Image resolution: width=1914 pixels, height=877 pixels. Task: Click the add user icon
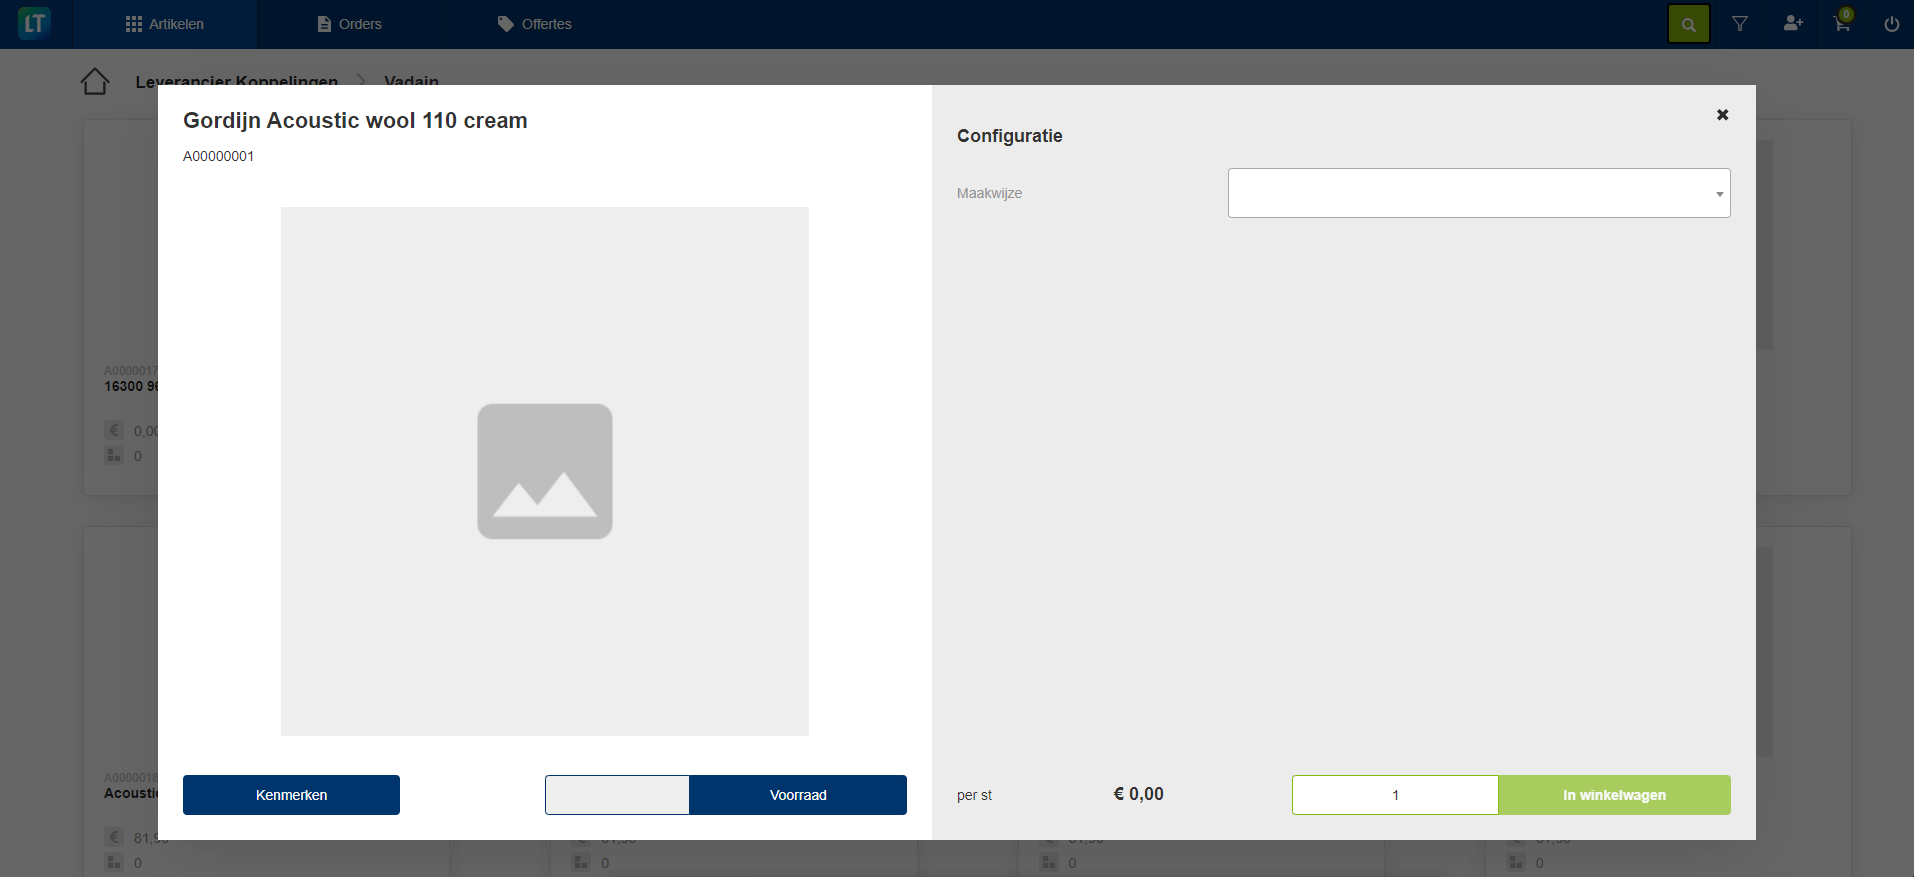(1792, 24)
